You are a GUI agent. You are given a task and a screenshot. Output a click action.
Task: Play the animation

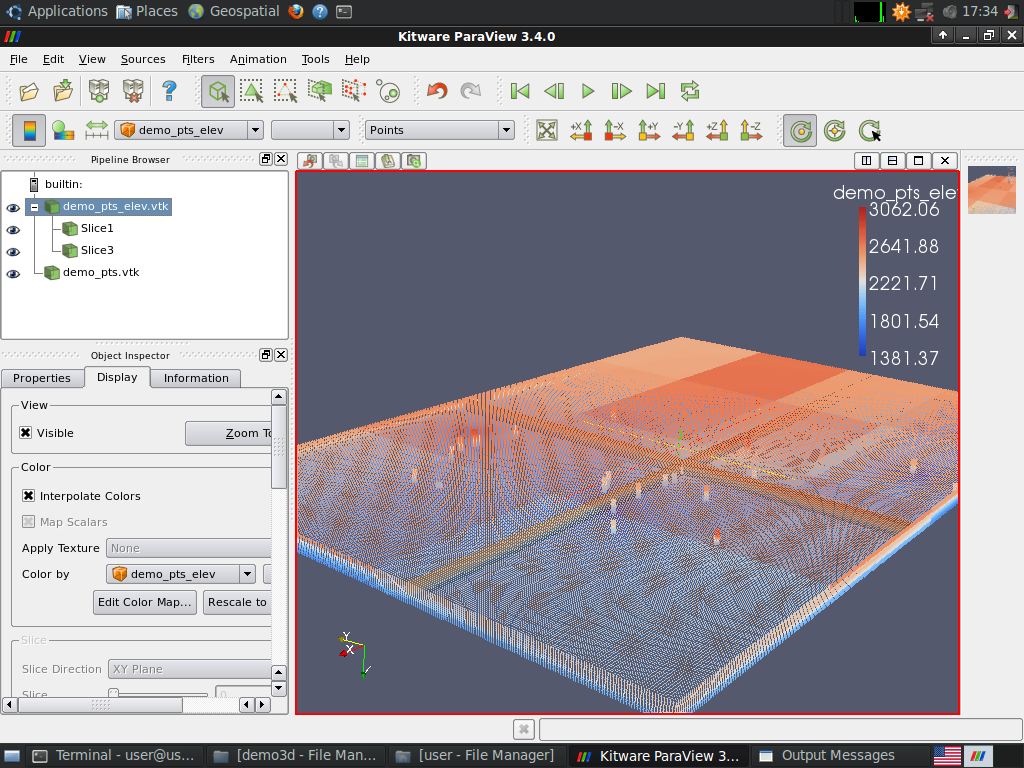tap(588, 91)
